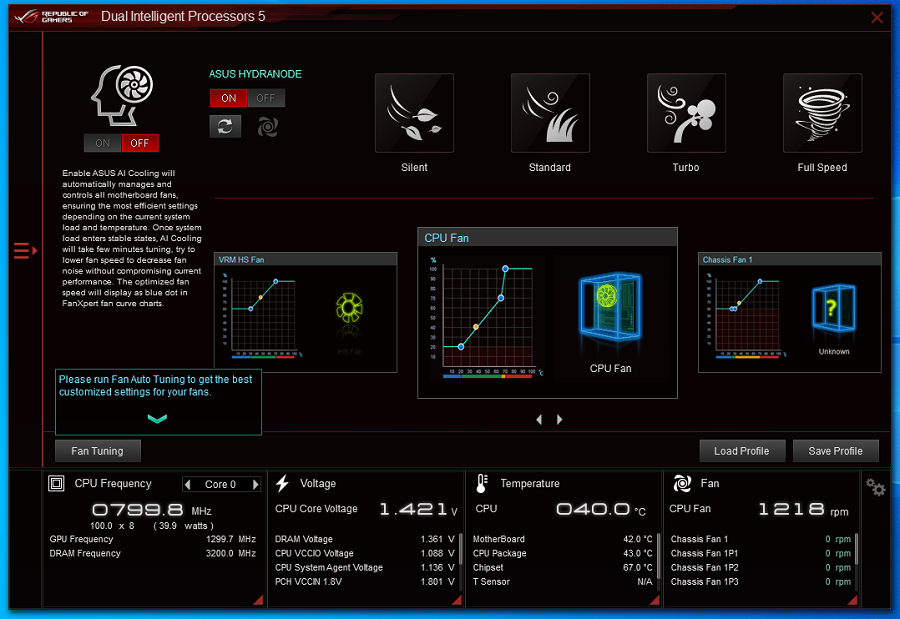The width and height of the screenshot is (900, 619).
Task: Collapse the Fan Auto Tuning notice chevron
Action: pos(157,419)
